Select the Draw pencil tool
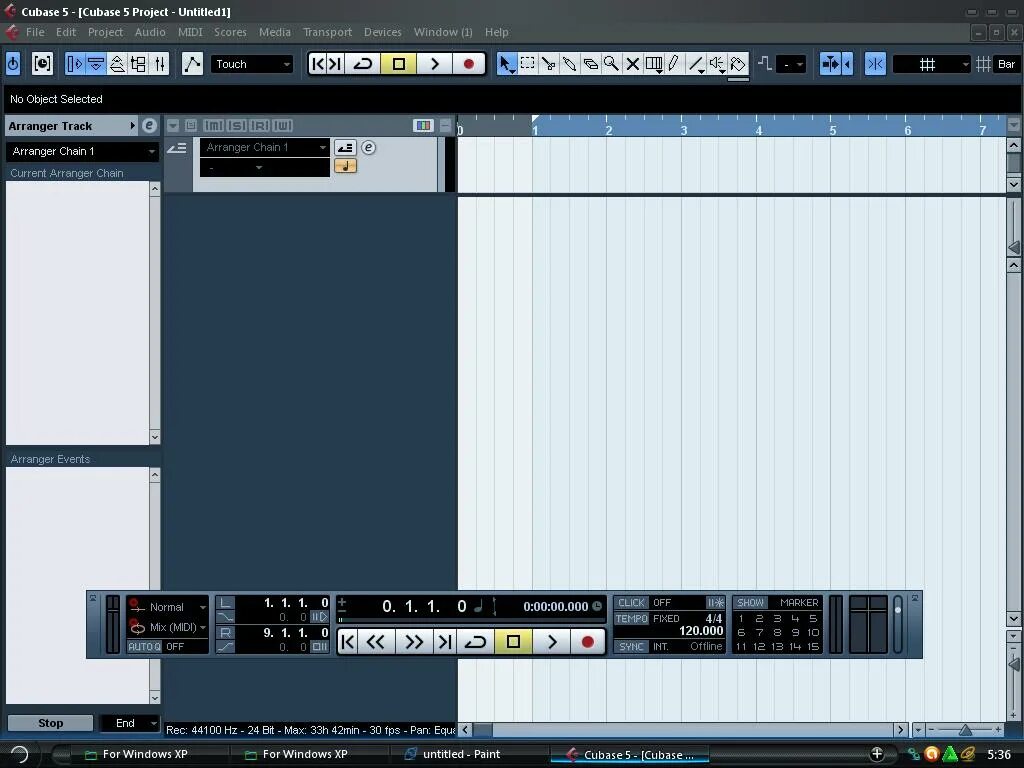 coord(674,64)
